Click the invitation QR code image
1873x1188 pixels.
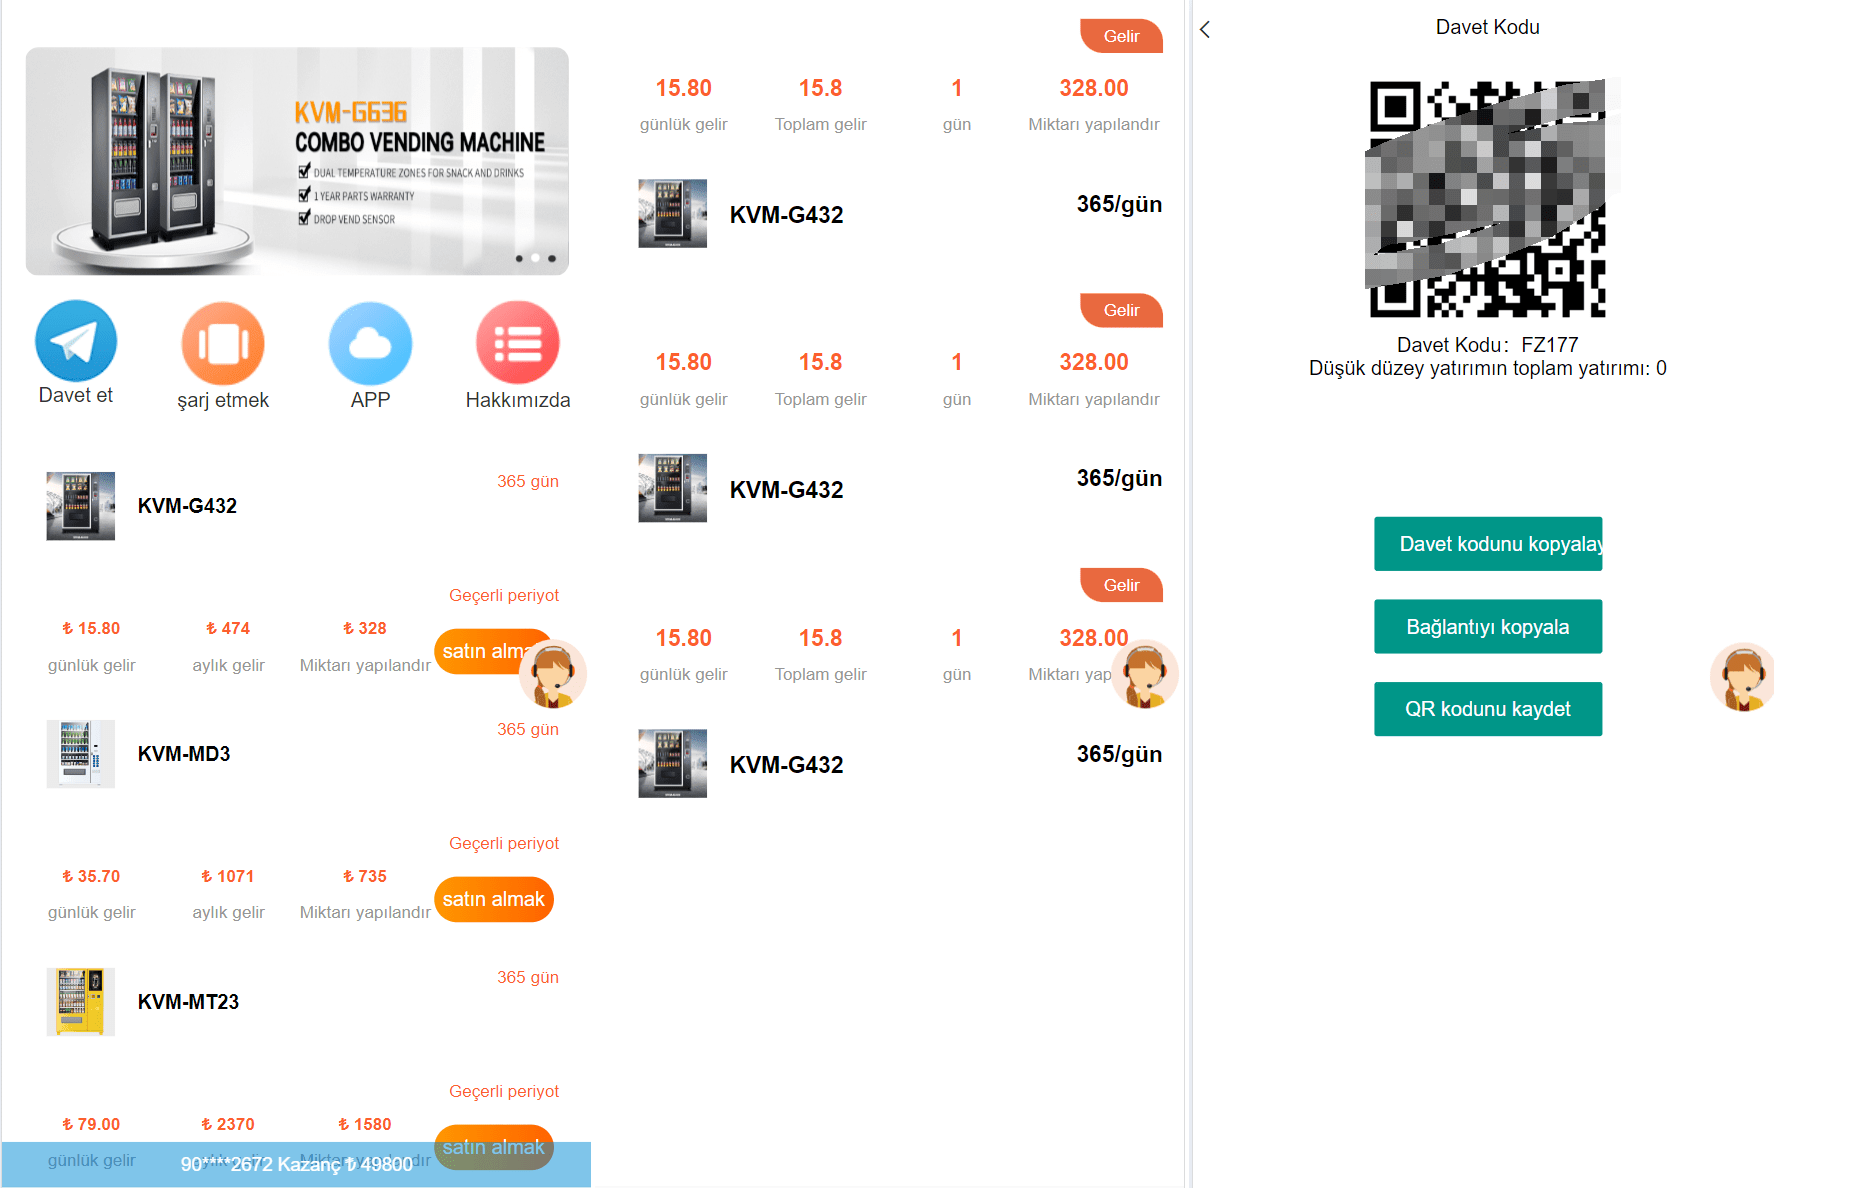point(1487,199)
